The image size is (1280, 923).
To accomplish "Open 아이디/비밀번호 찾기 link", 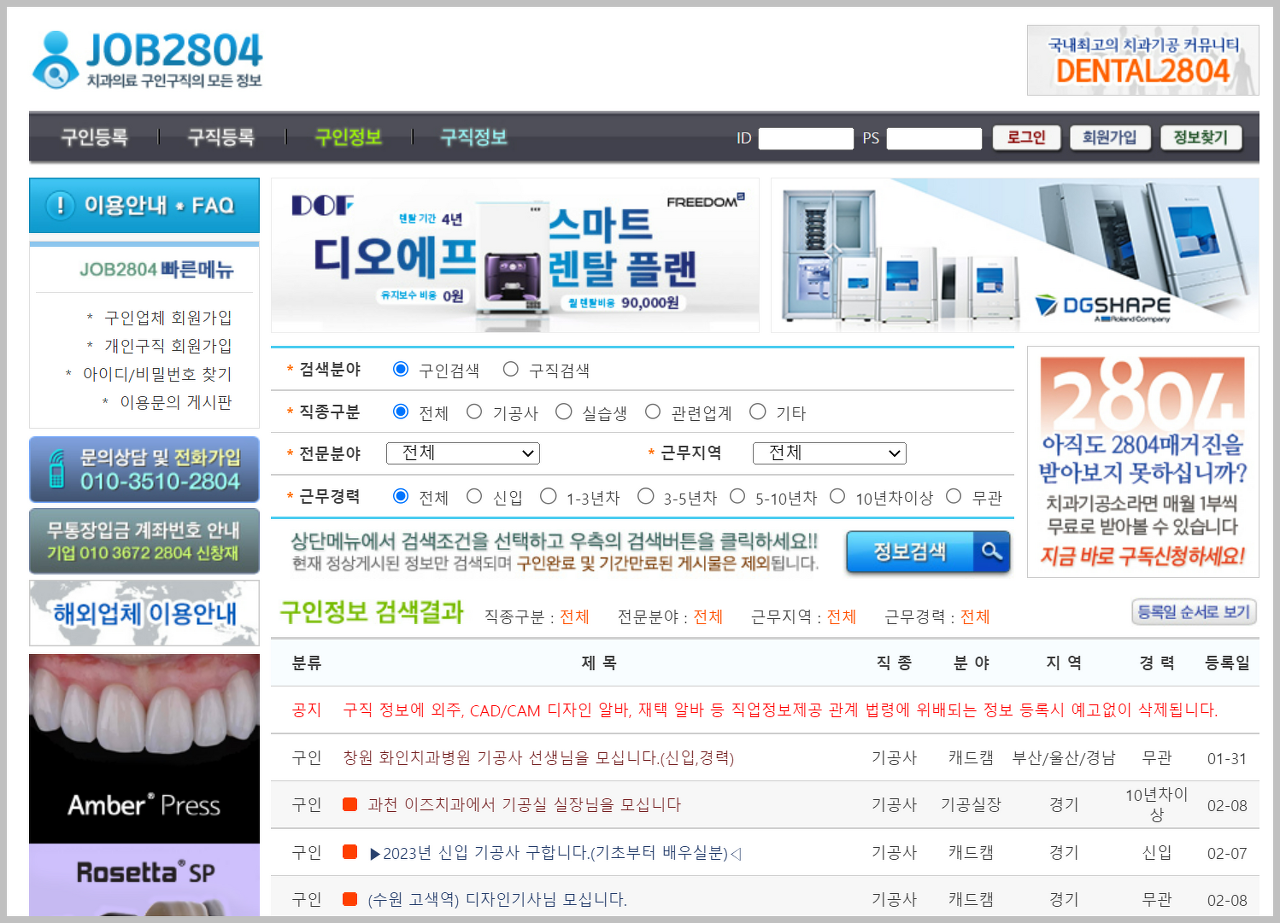I will [x=157, y=374].
